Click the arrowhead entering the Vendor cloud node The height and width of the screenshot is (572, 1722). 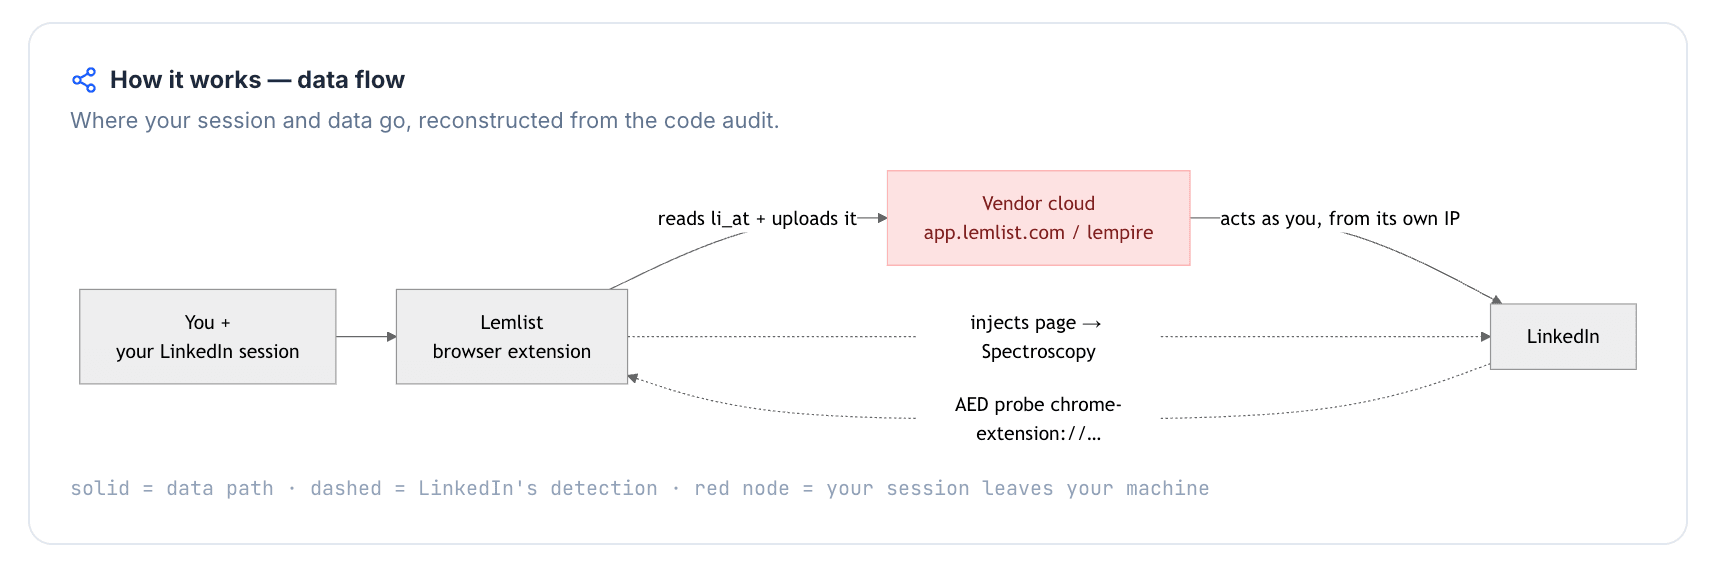tap(882, 218)
